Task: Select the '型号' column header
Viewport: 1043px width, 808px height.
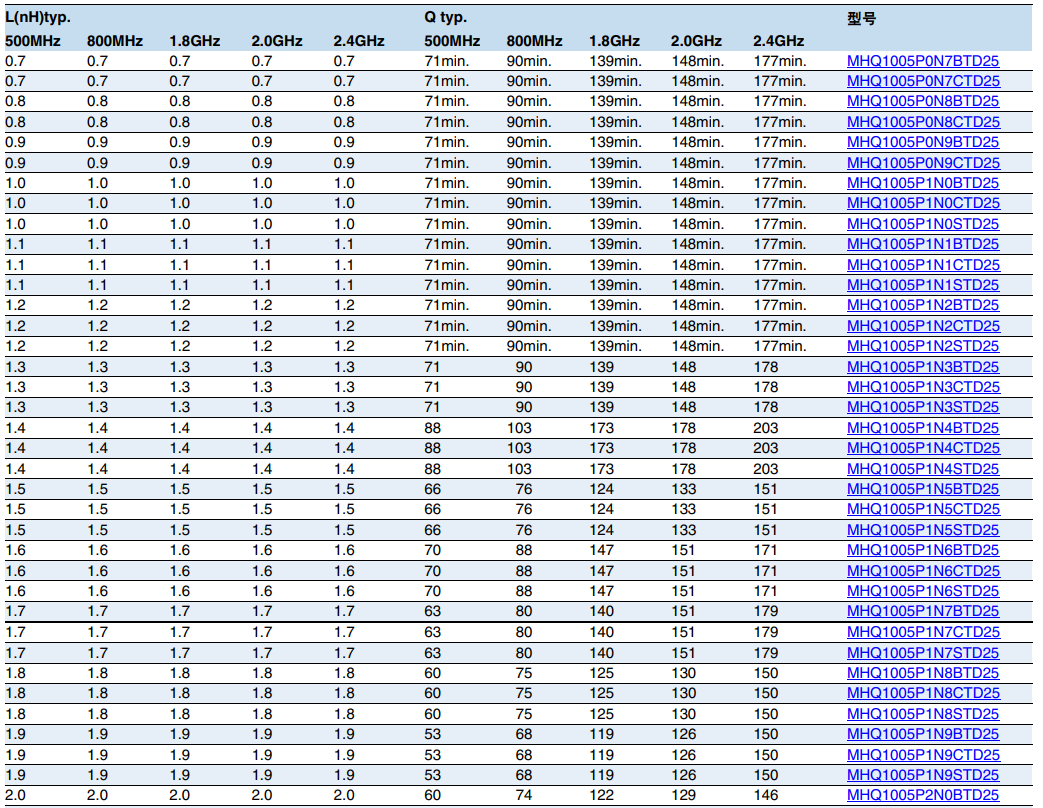Action: tap(861, 19)
